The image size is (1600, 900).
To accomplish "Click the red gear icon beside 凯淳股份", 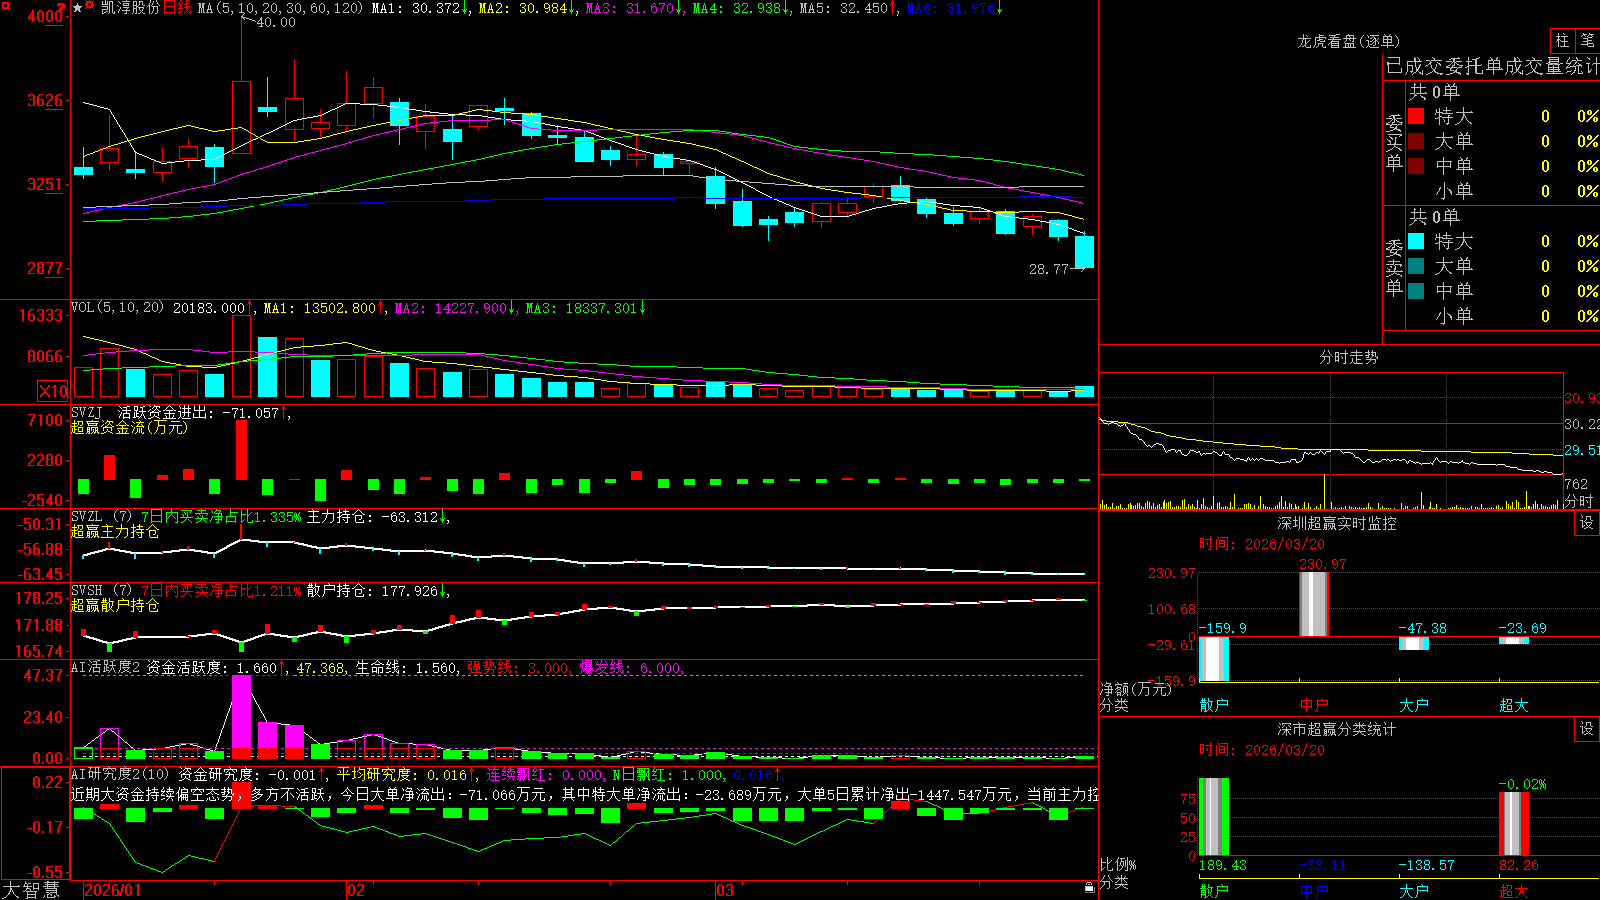I will [x=90, y=7].
